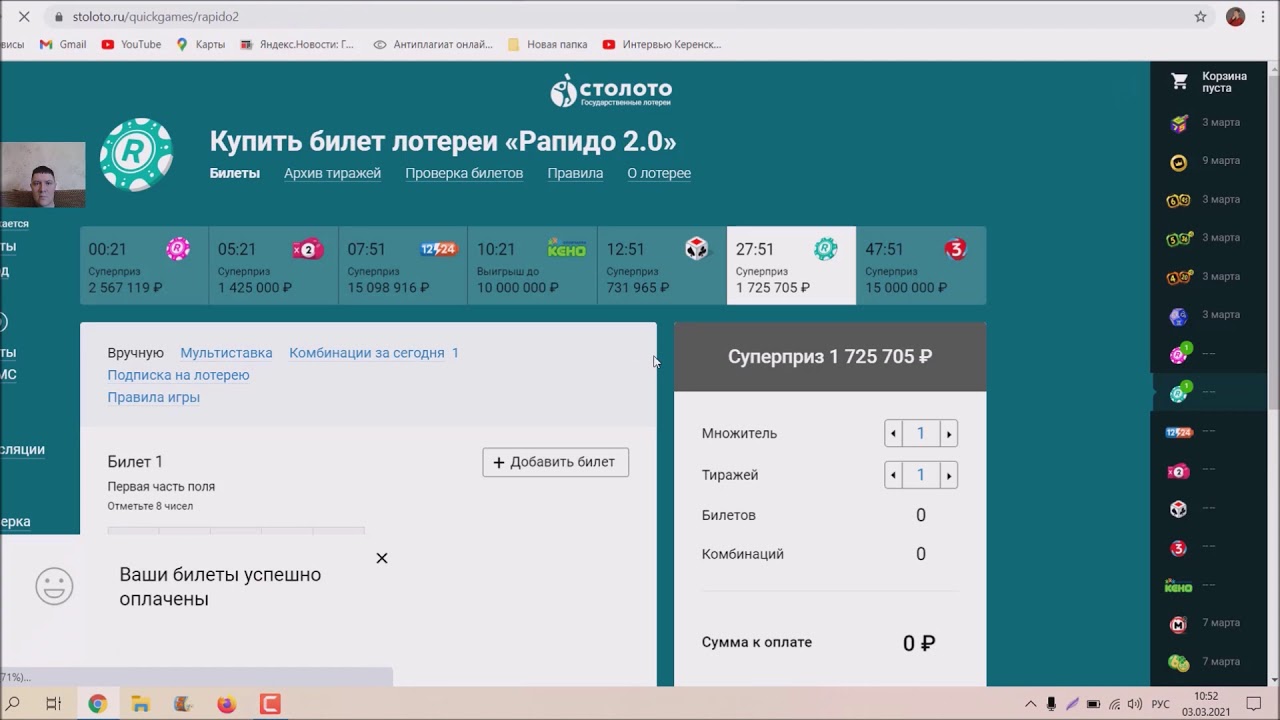Open File Explorer from the taskbar
The image size is (1280, 720).
tap(140, 704)
